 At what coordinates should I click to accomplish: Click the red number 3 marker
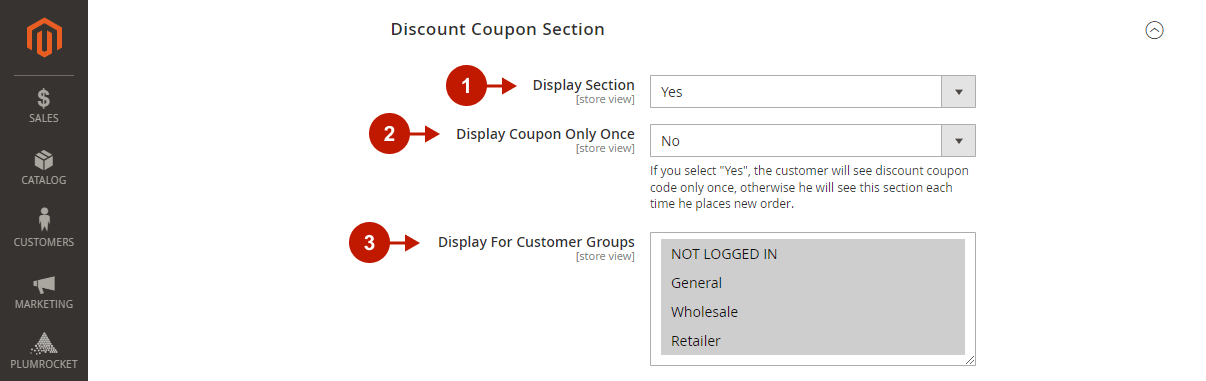(369, 242)
